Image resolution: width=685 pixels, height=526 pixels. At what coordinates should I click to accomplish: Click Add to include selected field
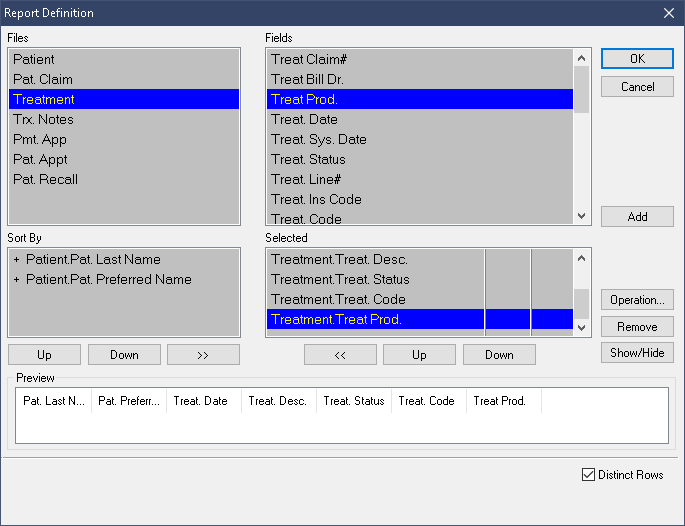click(x=637, y=217)
